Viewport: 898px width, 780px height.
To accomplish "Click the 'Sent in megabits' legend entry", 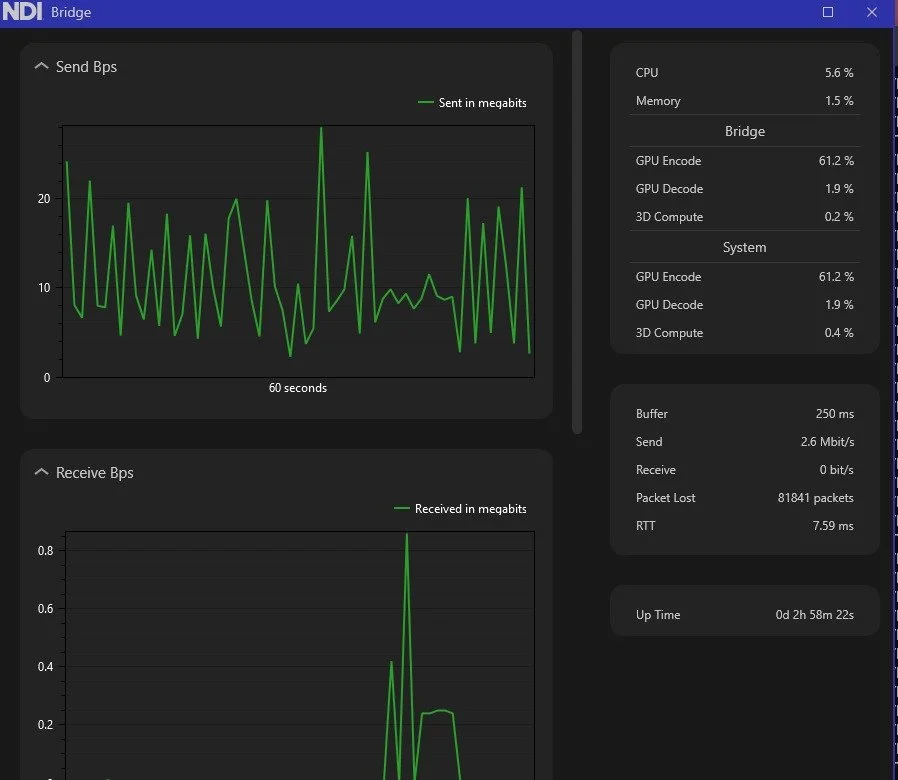I will click(472, 103).
